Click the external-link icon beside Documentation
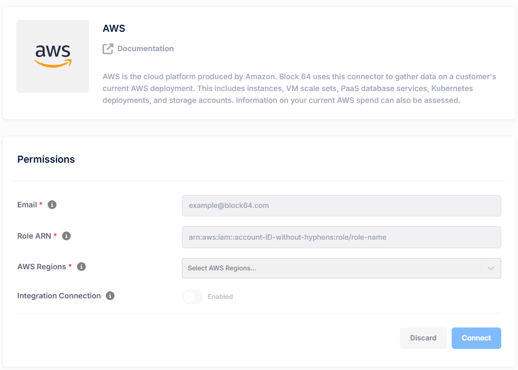This screenshot has height=370, width=518. (x=108, y=49)
